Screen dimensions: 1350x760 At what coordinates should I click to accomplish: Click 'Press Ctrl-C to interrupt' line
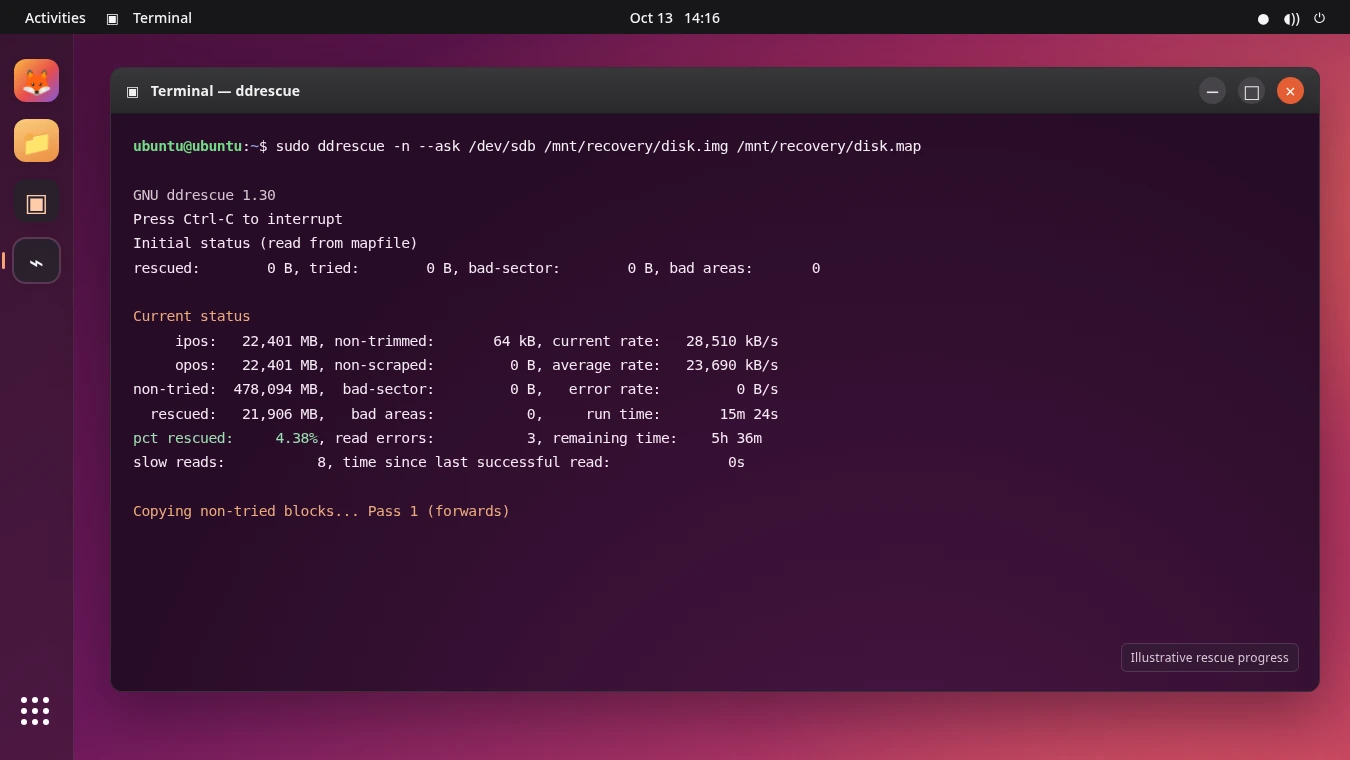coord(238,219)
